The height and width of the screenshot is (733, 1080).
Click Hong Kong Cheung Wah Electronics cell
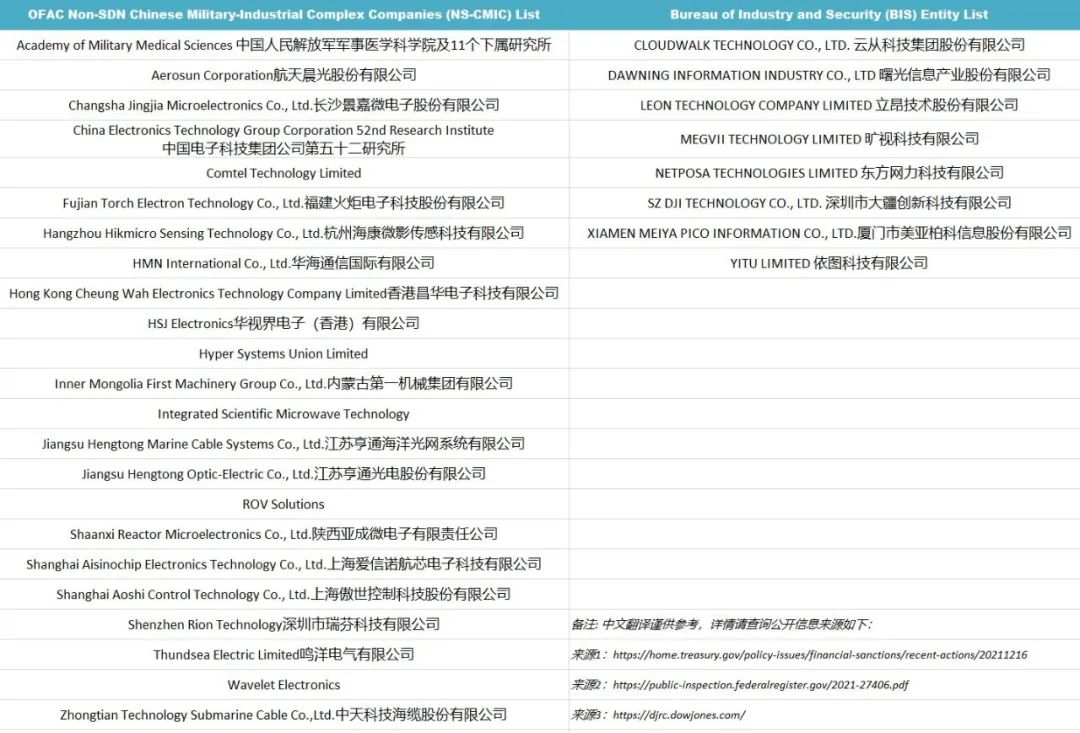click(284, 293)
